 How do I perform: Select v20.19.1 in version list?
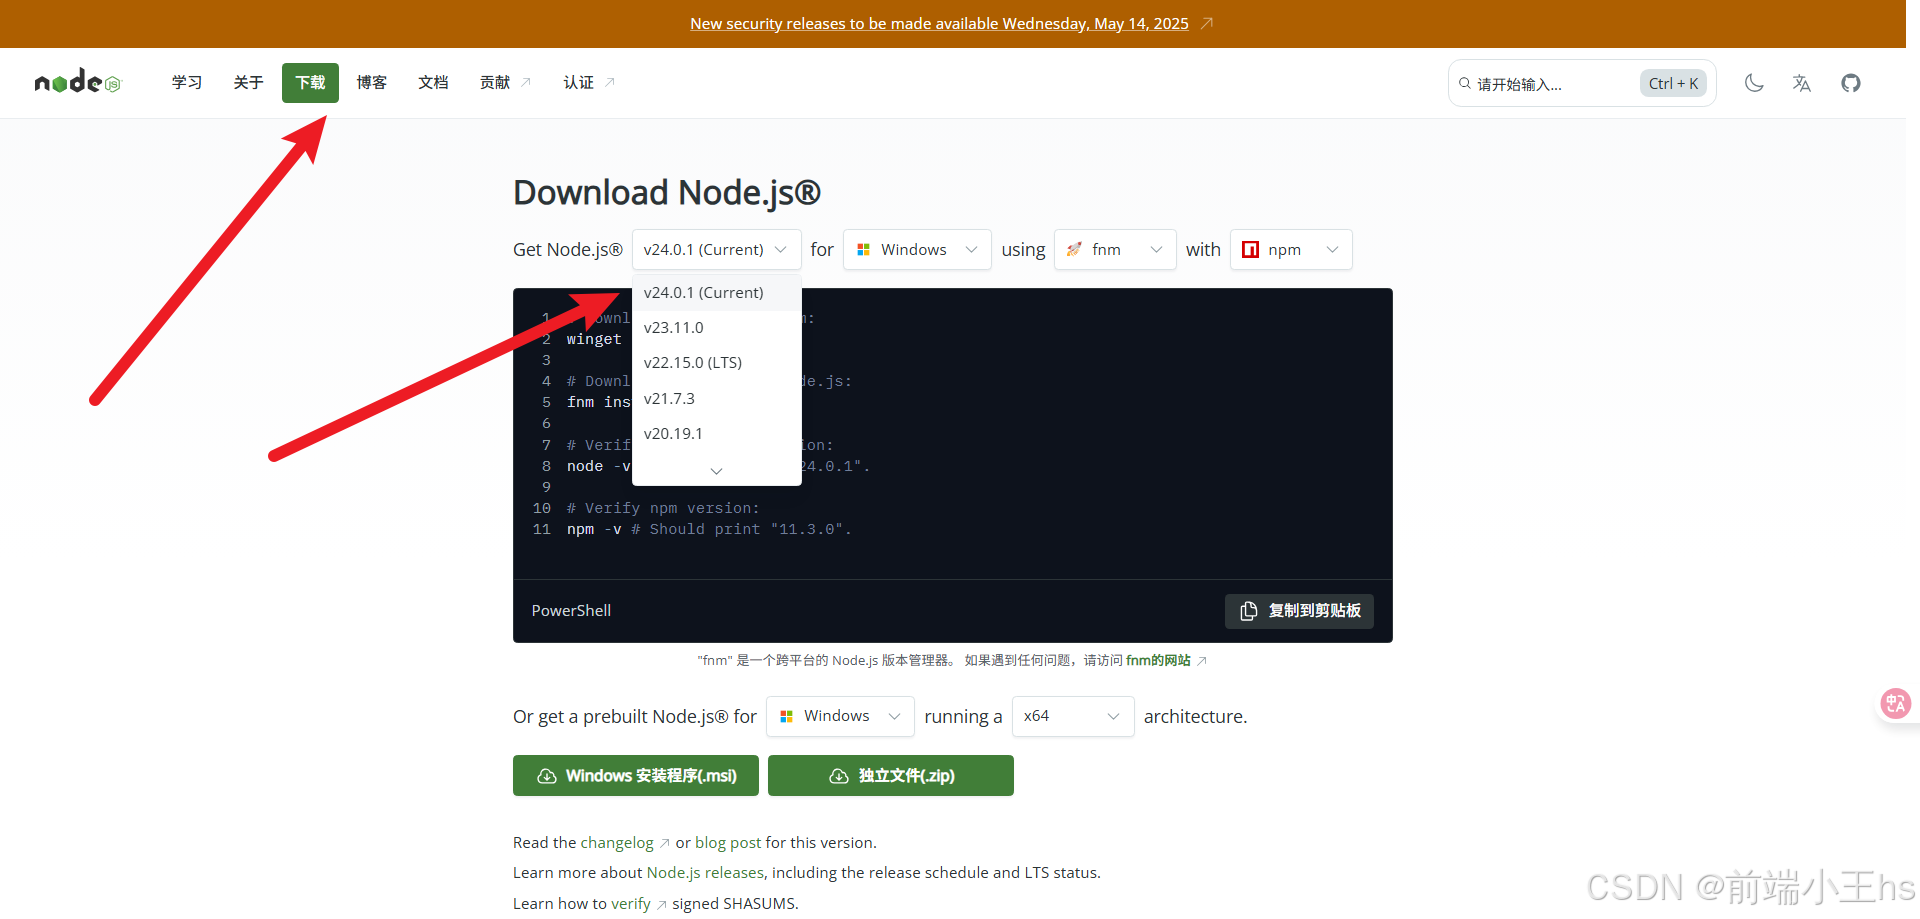pyautogui.click(x=717, y=434)
